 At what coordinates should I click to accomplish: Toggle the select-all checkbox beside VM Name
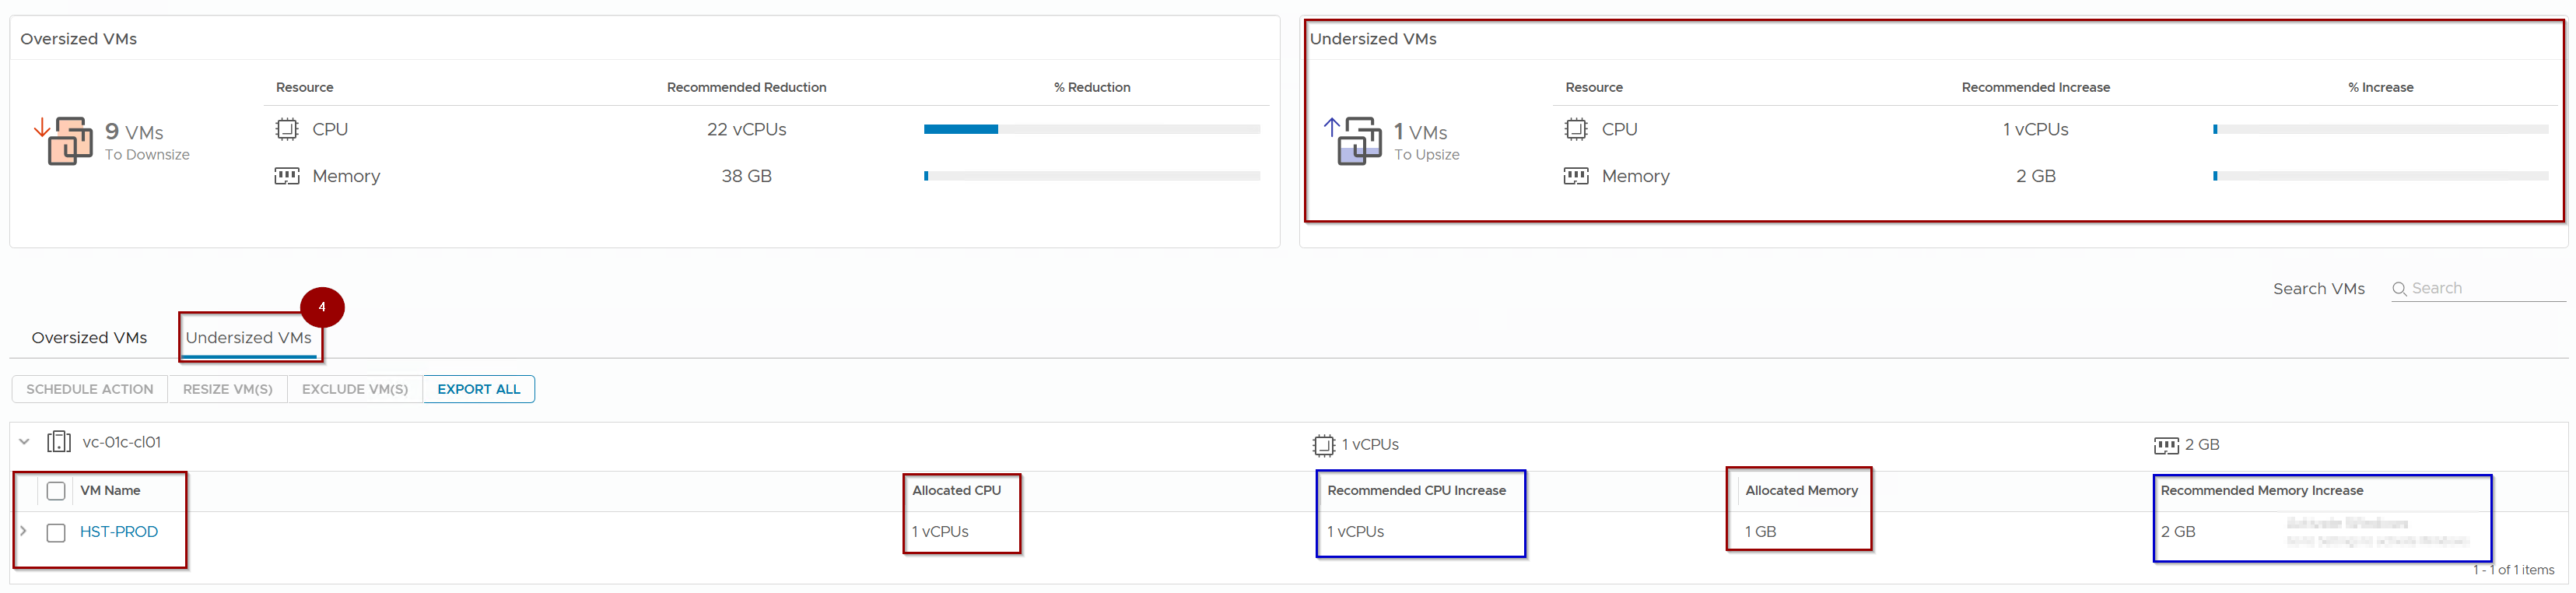[56, 491]
